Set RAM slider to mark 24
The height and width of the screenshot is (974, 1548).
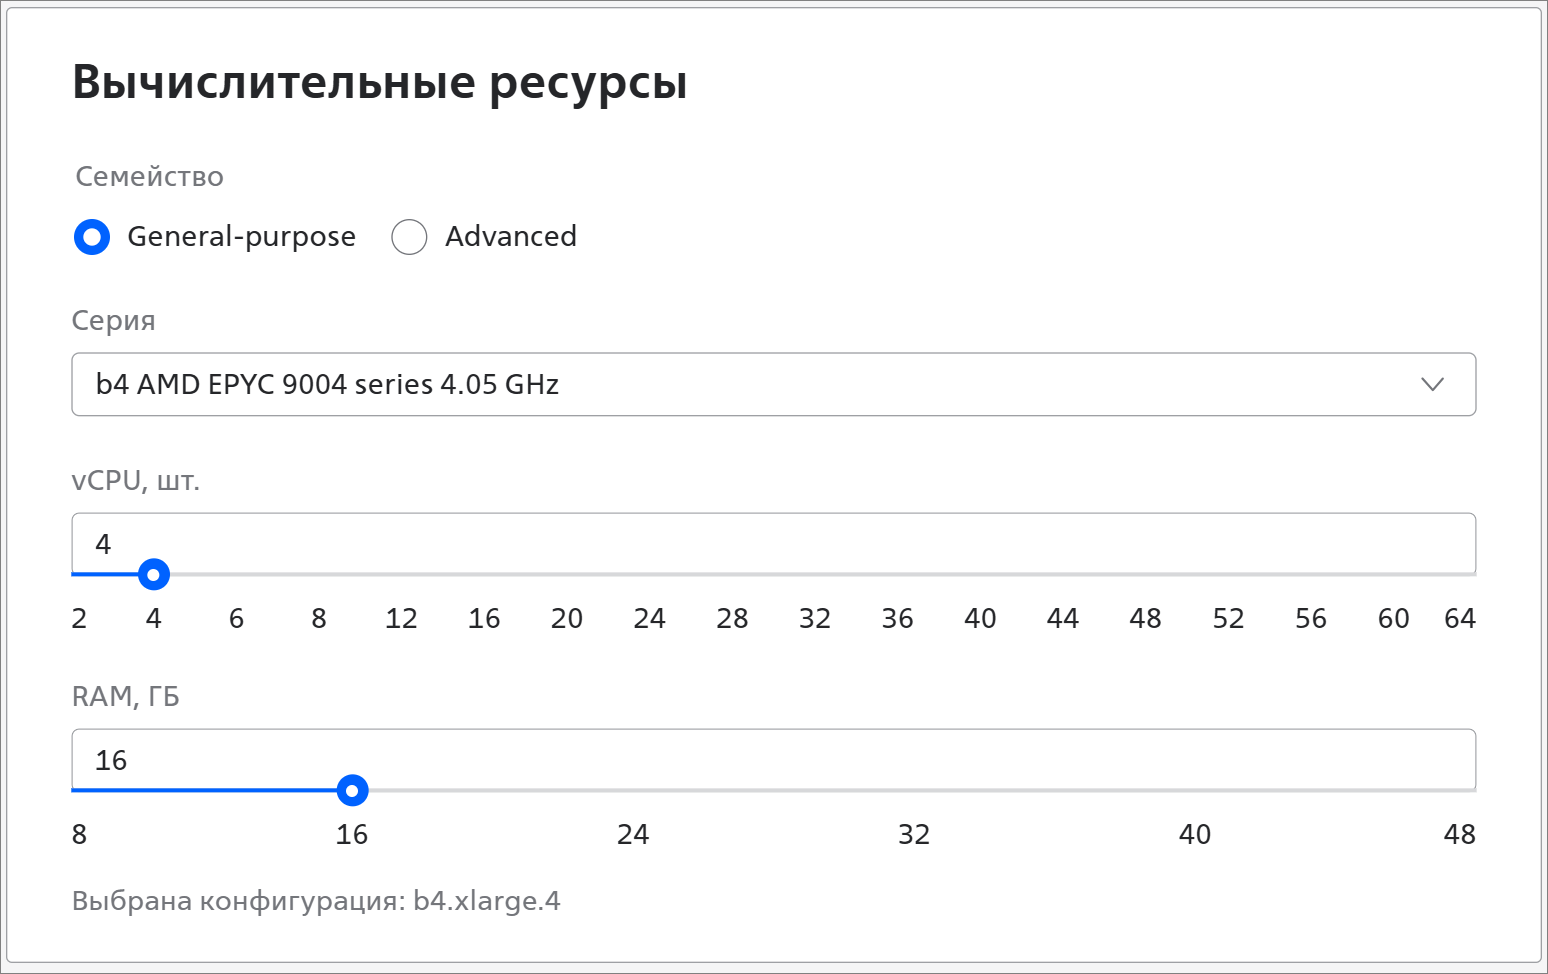[633, 834]
